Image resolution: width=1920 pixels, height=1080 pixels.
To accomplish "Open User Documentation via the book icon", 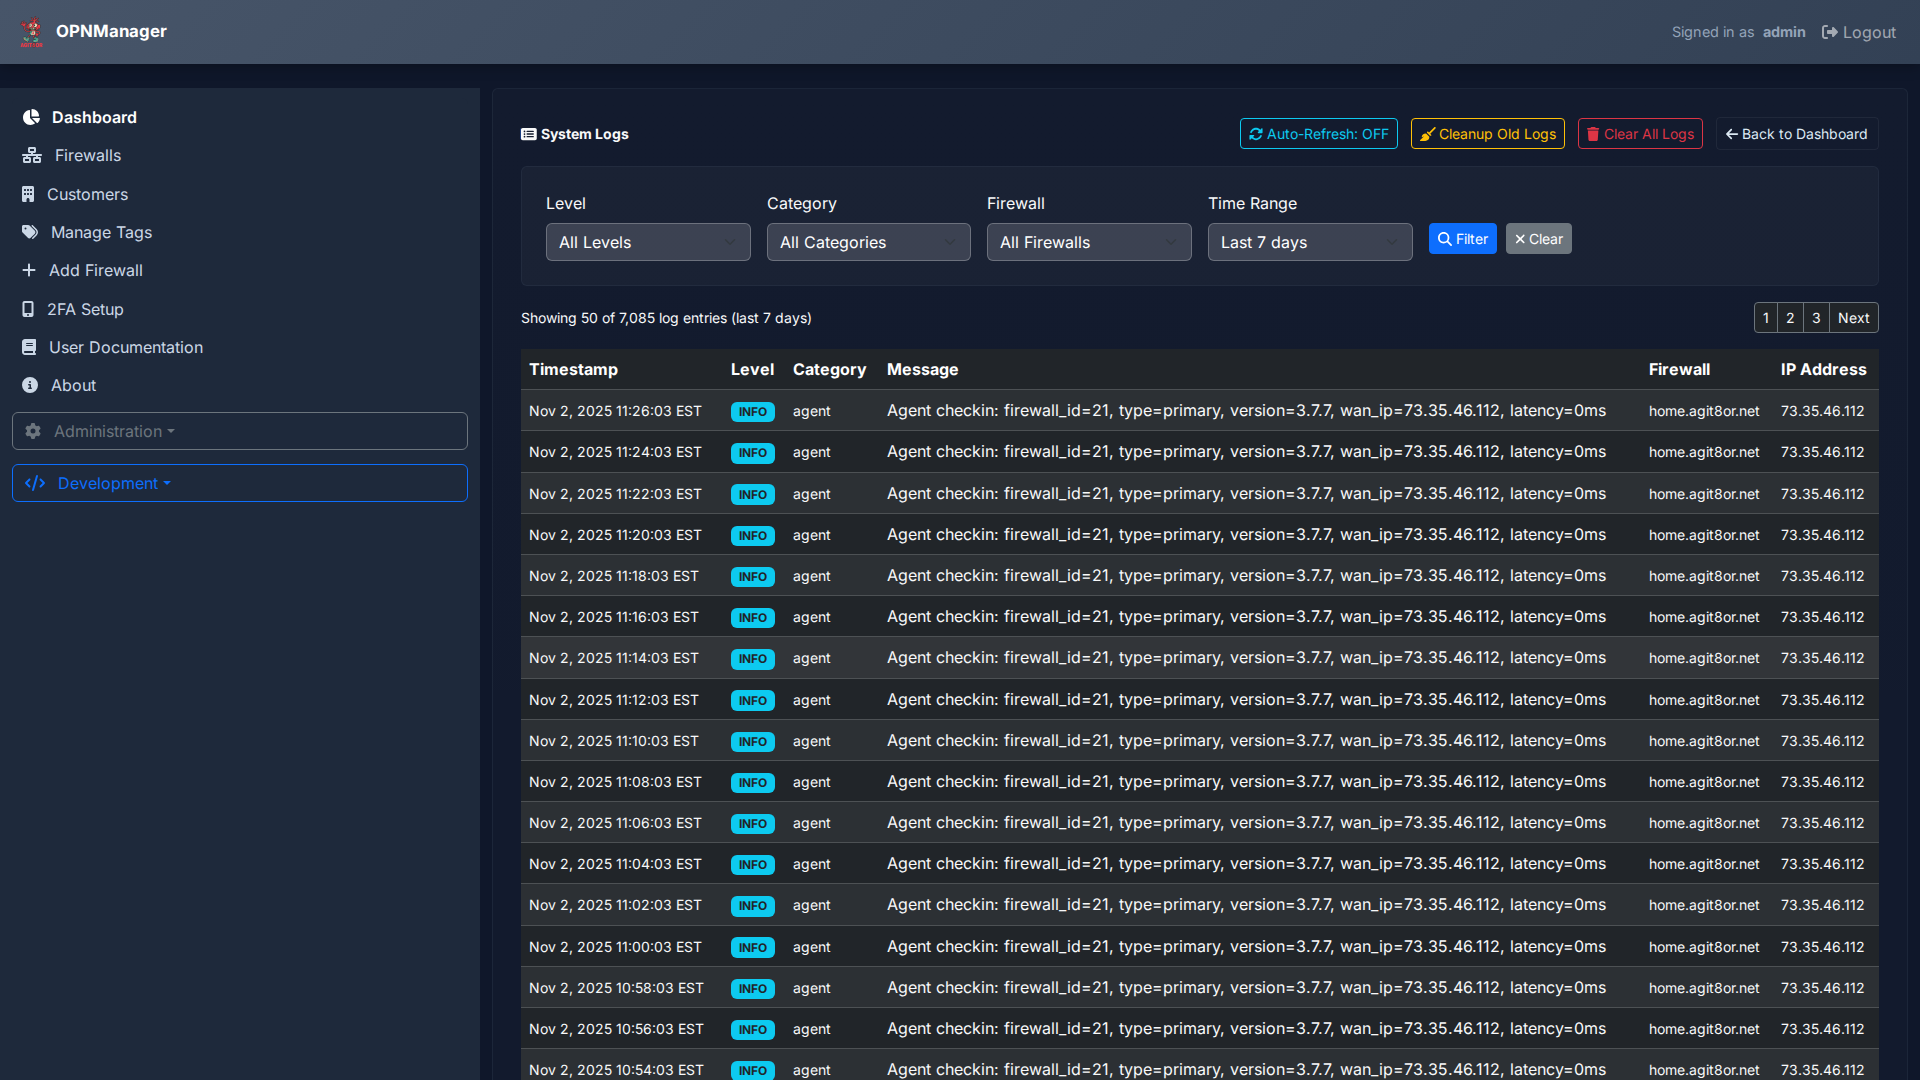I will [x=27, y=347].
